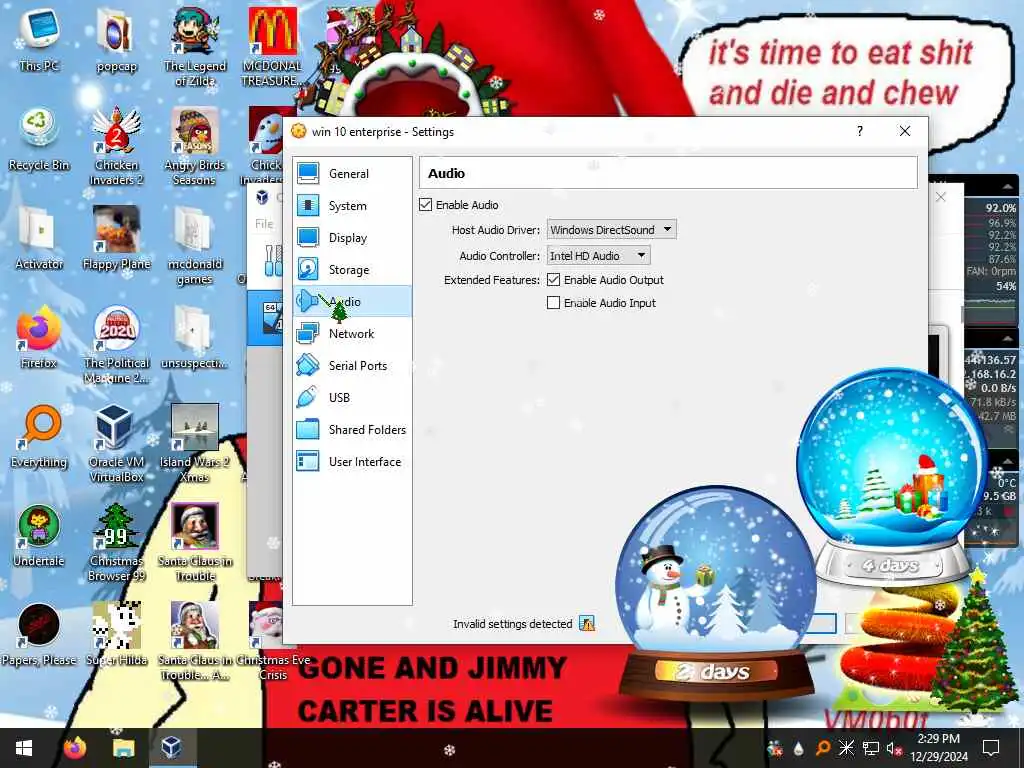Image resolution: width=1024 pixels, height=768 pixels.
Task: Select Everything search desktop shortcut
Action: pyautogui.click(x=39, y=436)
